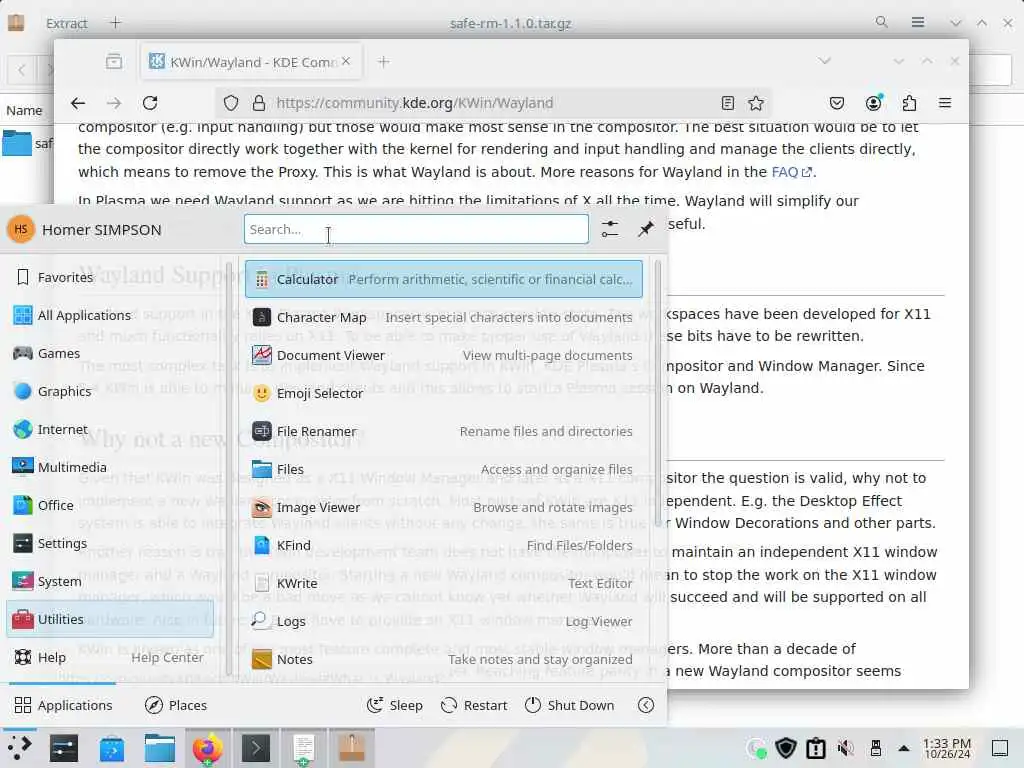Open Firefox account icon
Screen dimensions: 1024x768
(x=873, y=103)
